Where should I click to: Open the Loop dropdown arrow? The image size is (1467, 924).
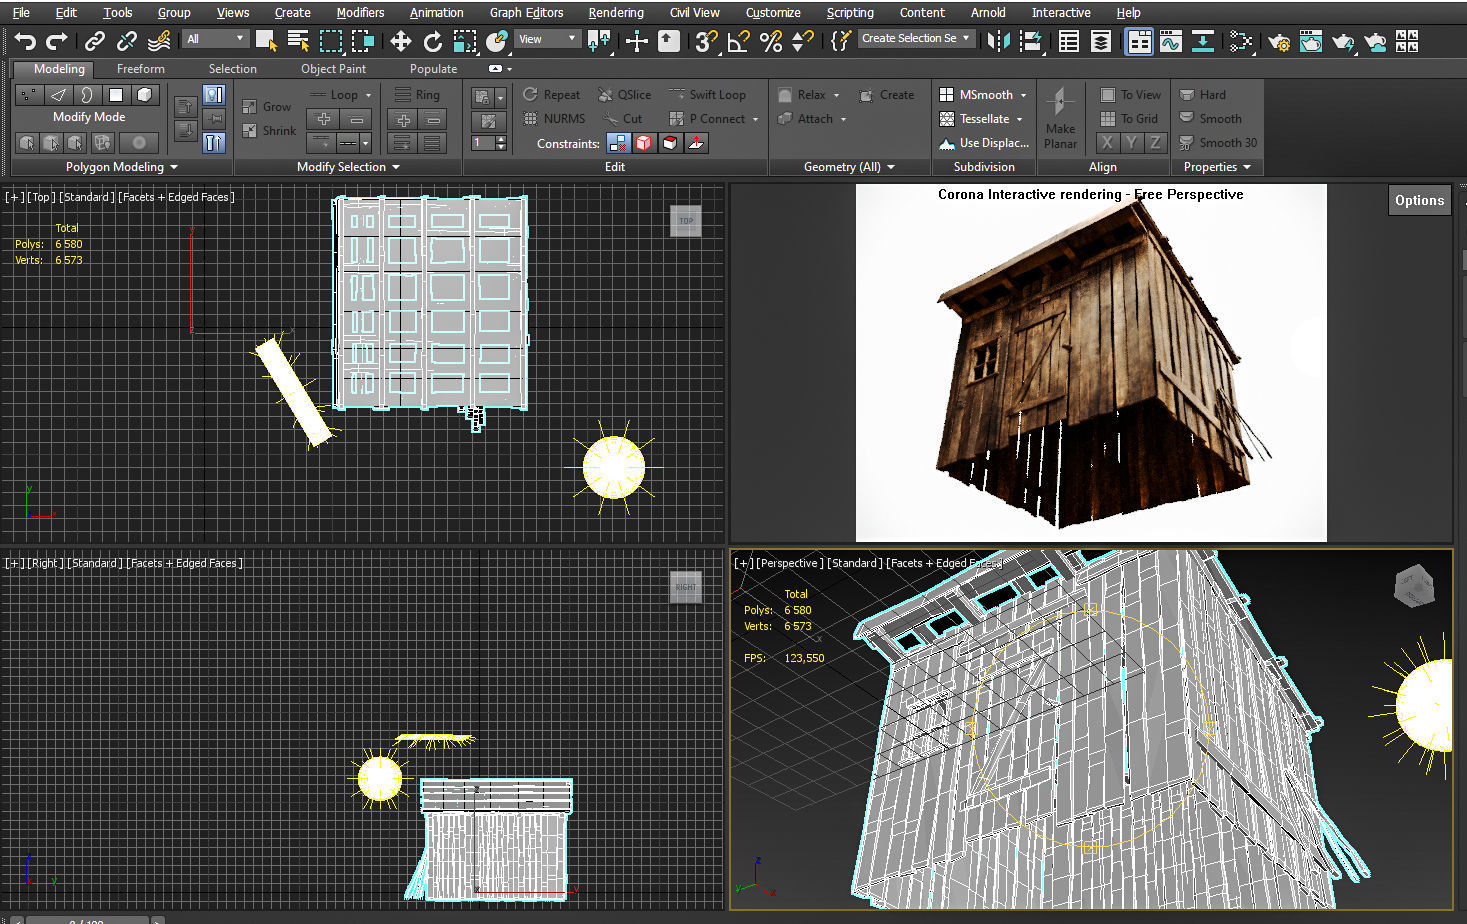[368, 95]
